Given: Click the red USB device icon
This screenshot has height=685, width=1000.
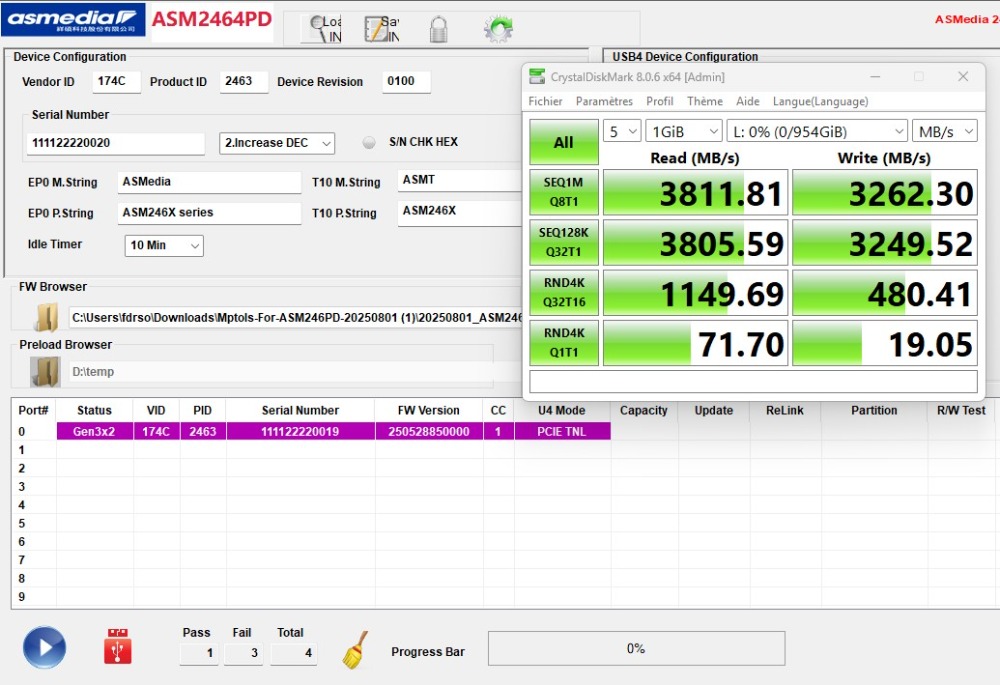Looking at the screenshot, I should point(117,647).
